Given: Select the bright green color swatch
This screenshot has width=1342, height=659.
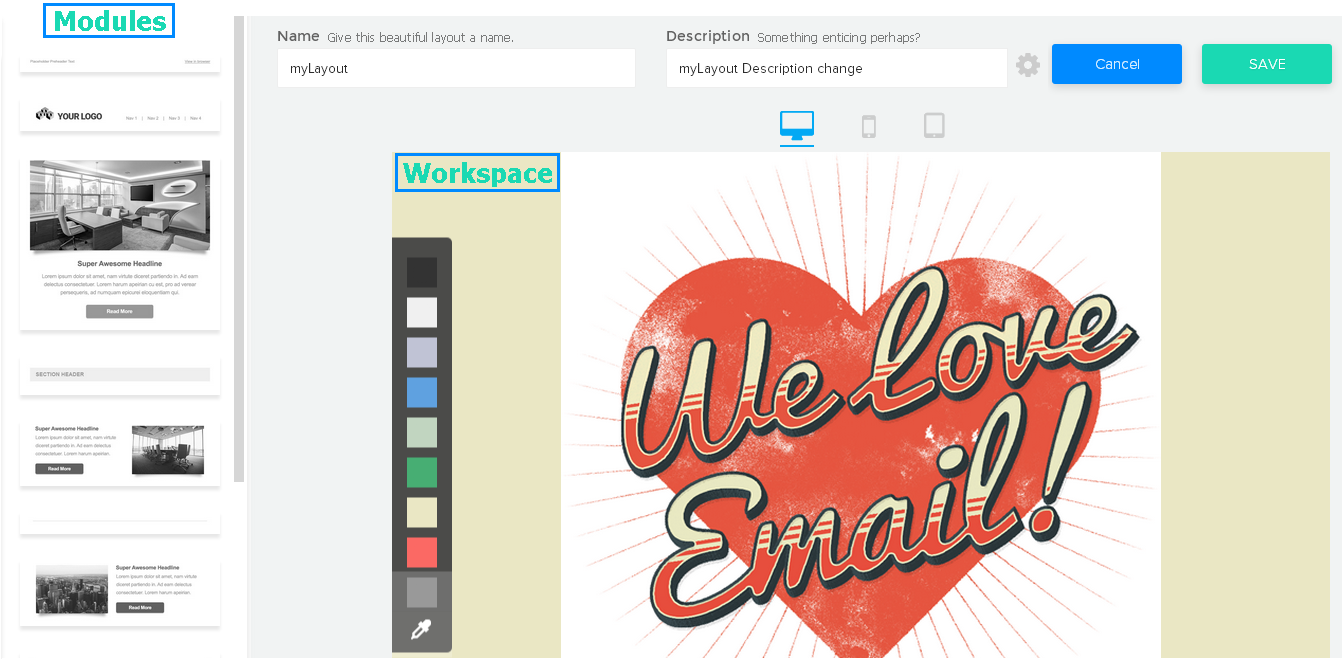Looking at the screenshot, I should [422, 472].
